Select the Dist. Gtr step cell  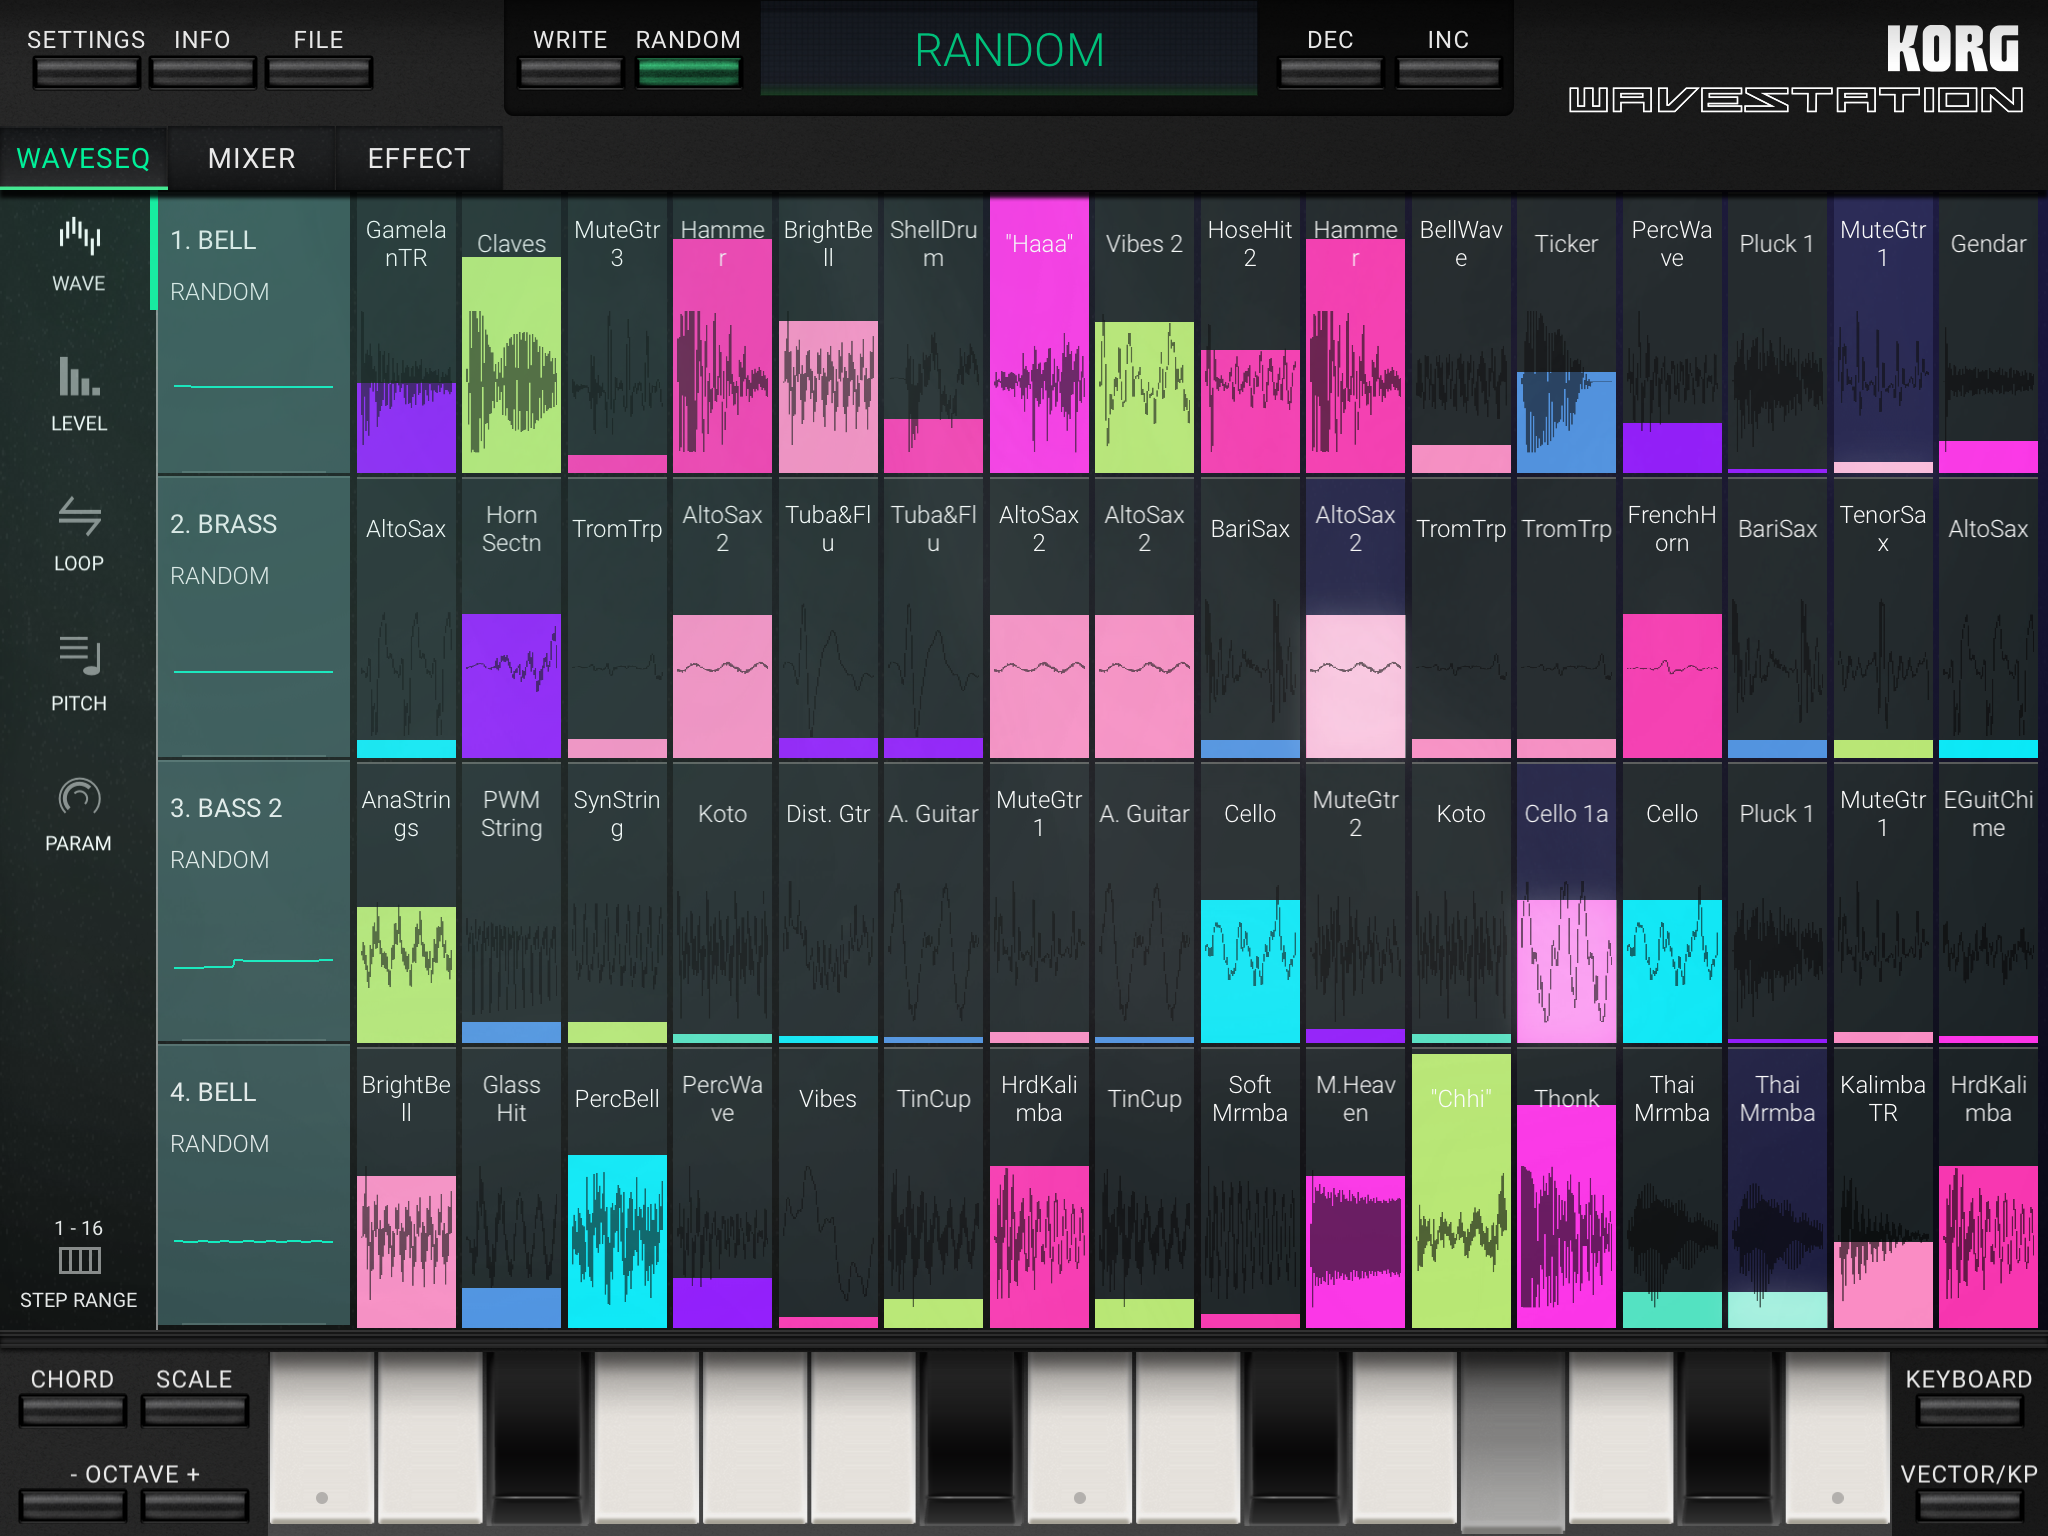pos(828,902)
